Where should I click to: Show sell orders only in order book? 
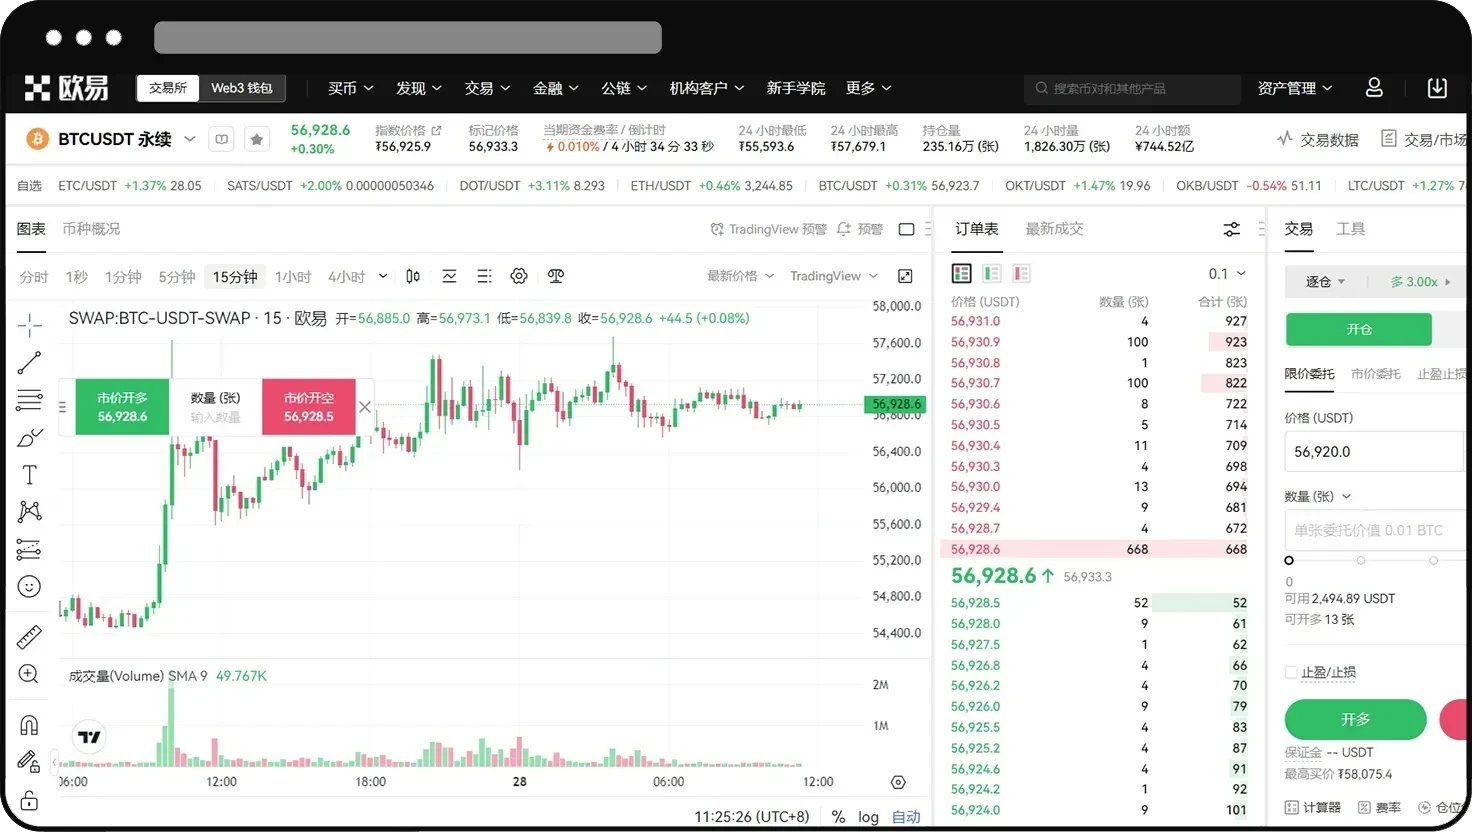pos(1021,273)
